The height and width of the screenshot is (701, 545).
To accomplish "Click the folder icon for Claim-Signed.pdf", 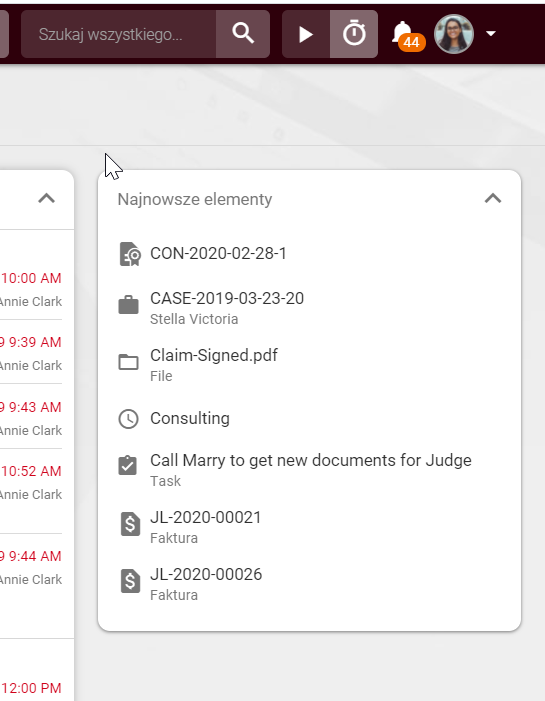I will (x=128, y=362).
